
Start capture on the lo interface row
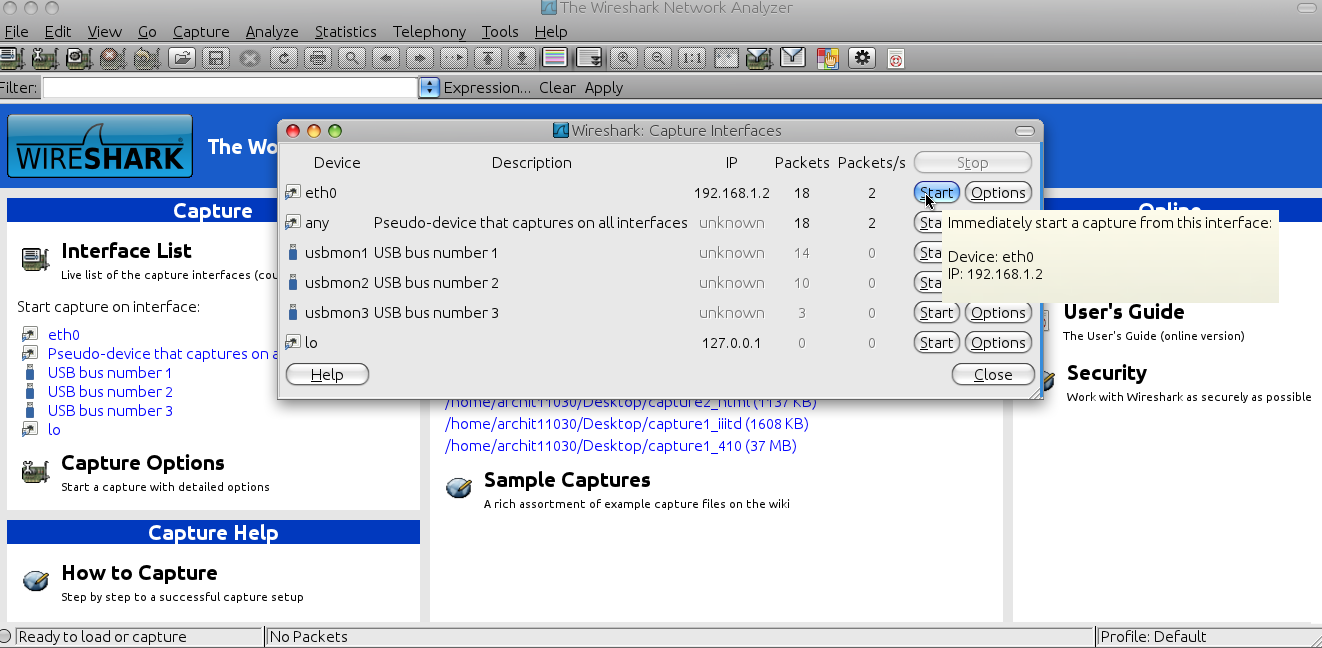pyautogui.click(x=937, y=343)
